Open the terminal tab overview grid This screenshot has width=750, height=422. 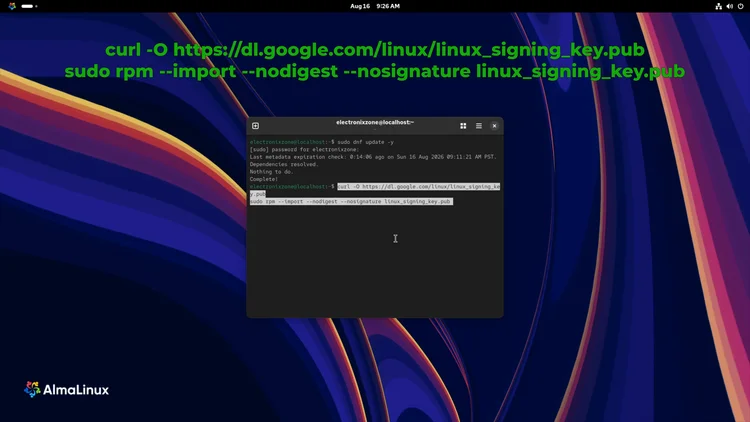pos(463,126)
